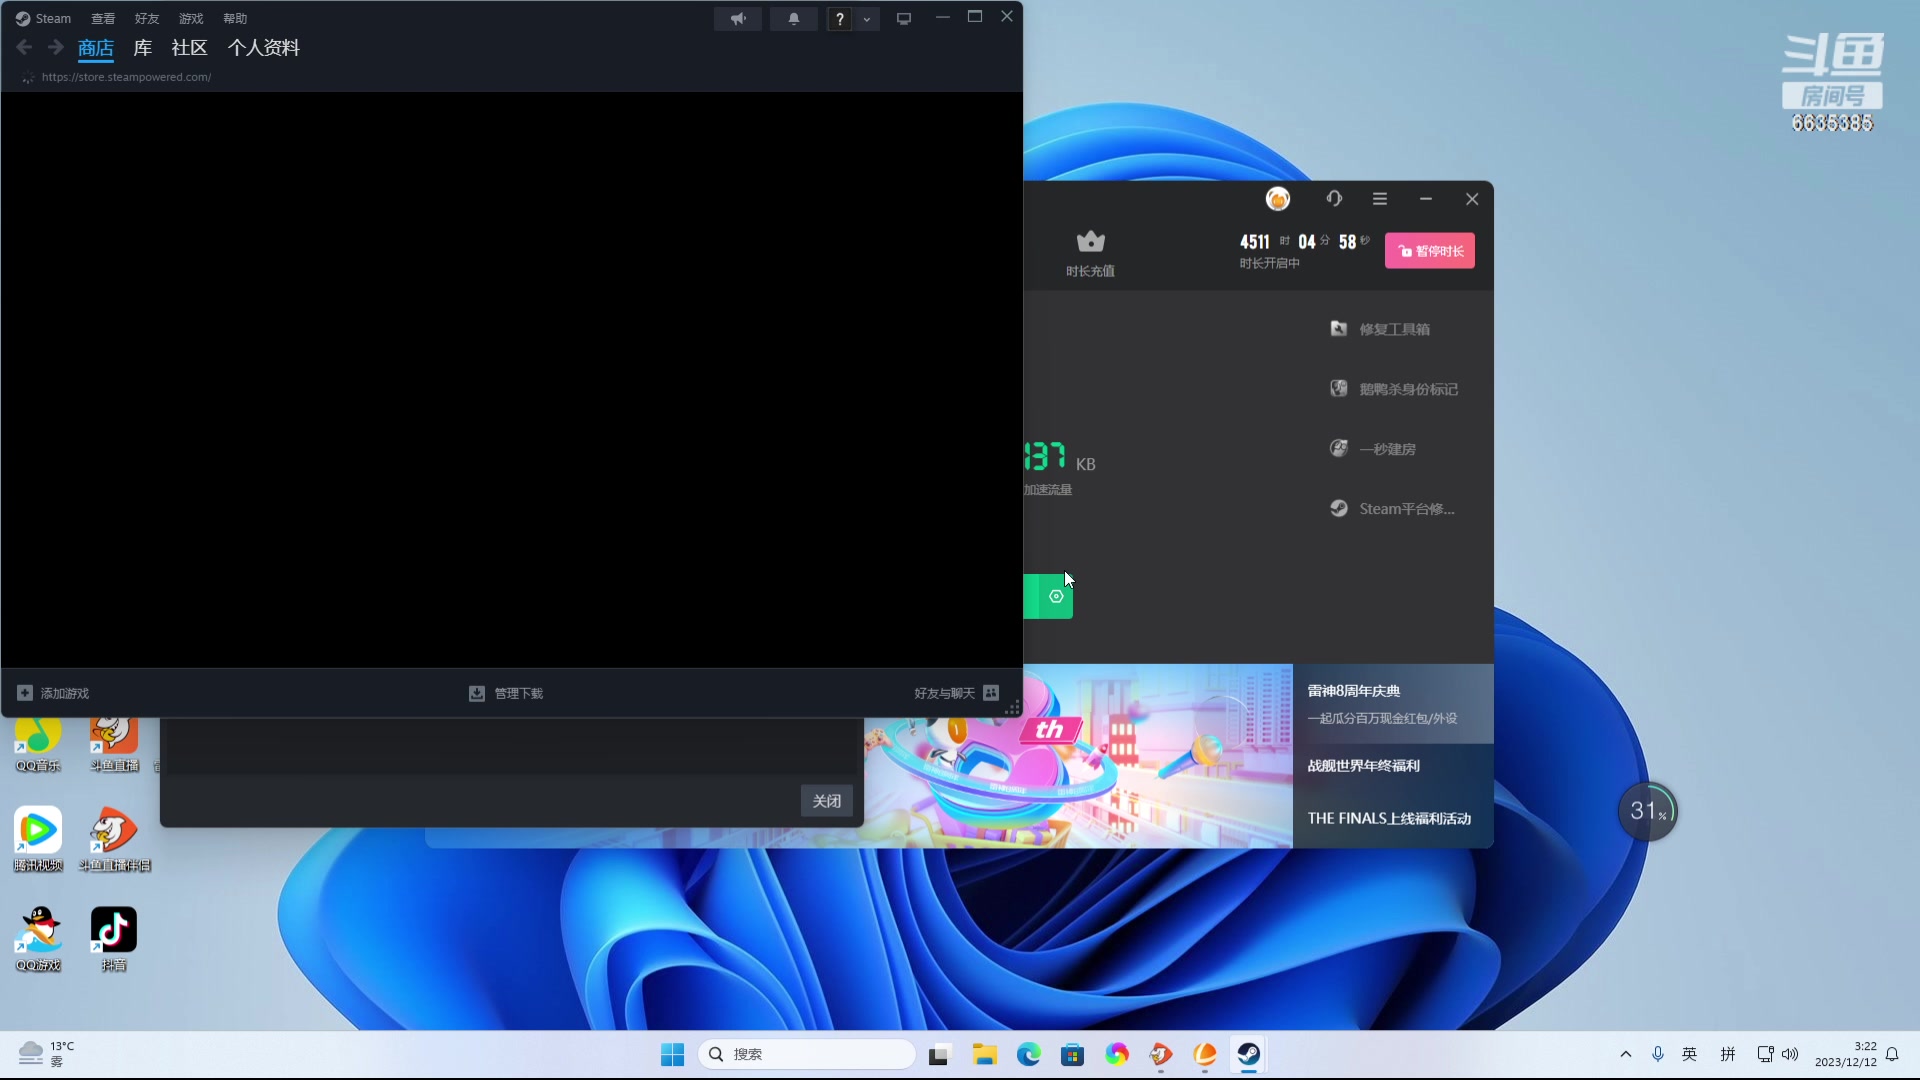Screen dimensions: 1920x1080
Task: Click the Steam announcements megaphone icon
Action: click(738, 19)
